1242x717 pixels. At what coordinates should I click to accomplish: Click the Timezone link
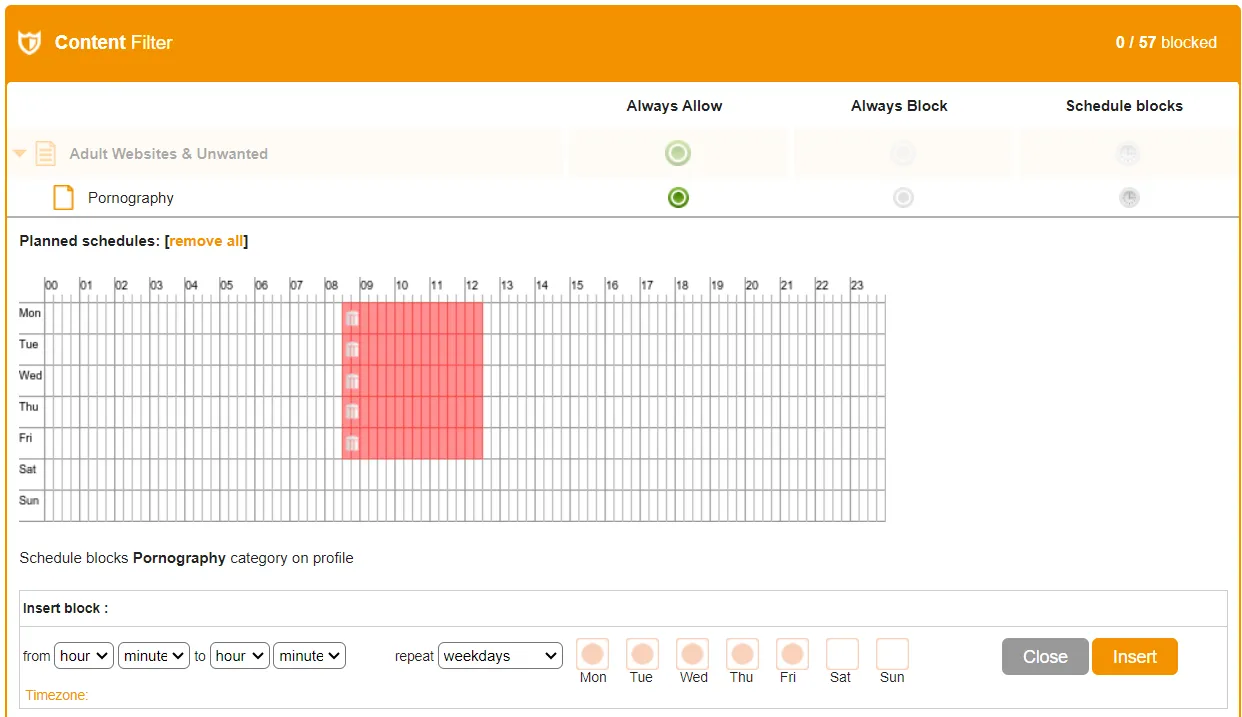coord(57,695)
